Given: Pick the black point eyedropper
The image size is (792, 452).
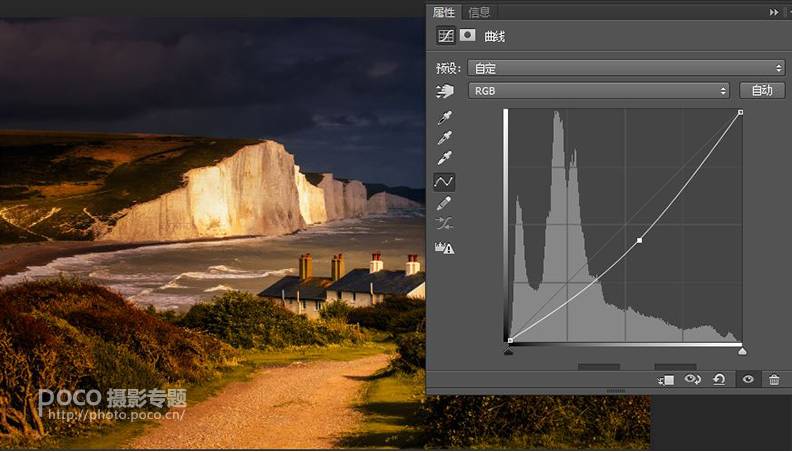Looking at the screenshot, I should click(444, 118).
